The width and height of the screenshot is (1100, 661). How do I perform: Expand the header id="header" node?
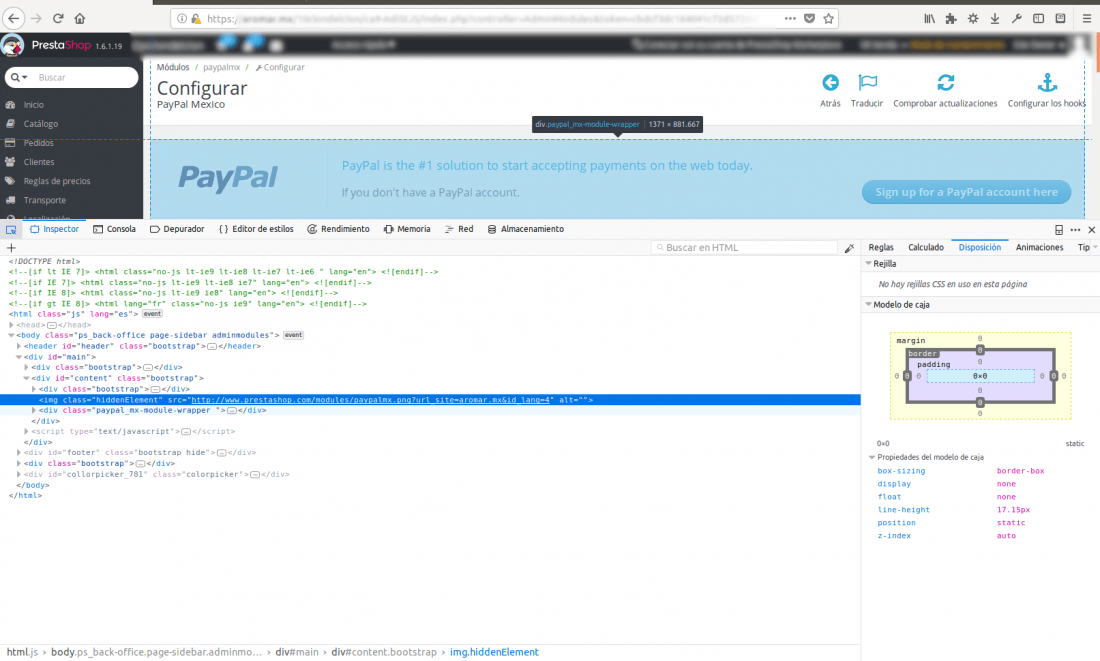(x=19, y=346)
